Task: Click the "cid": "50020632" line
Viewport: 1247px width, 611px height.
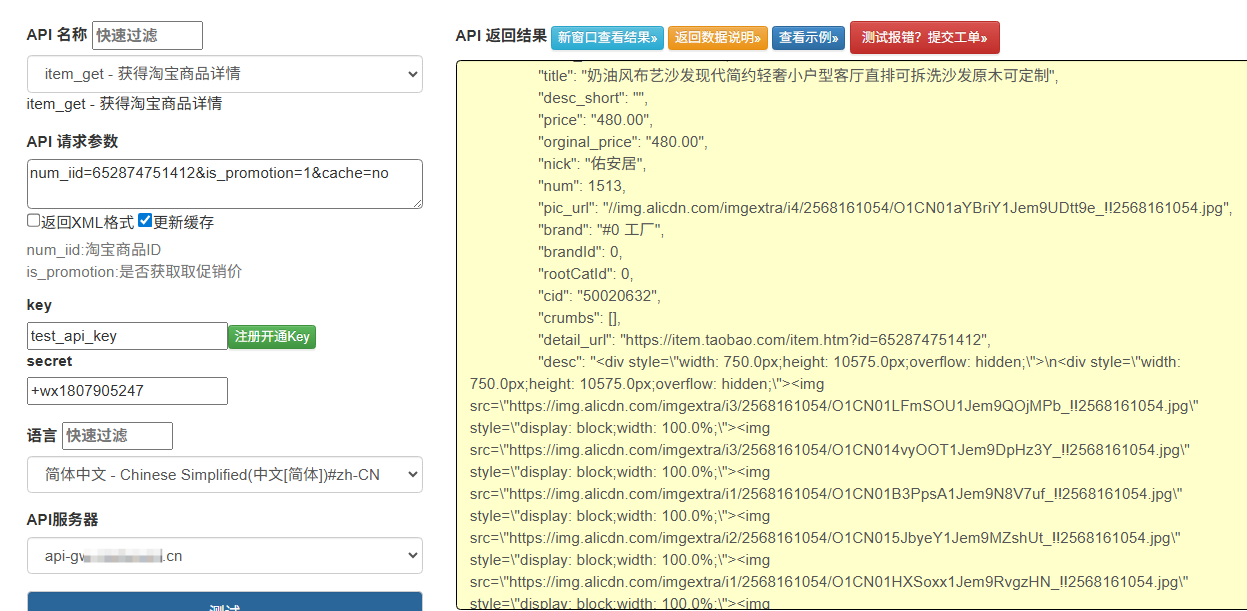Action: coord(600,295)
